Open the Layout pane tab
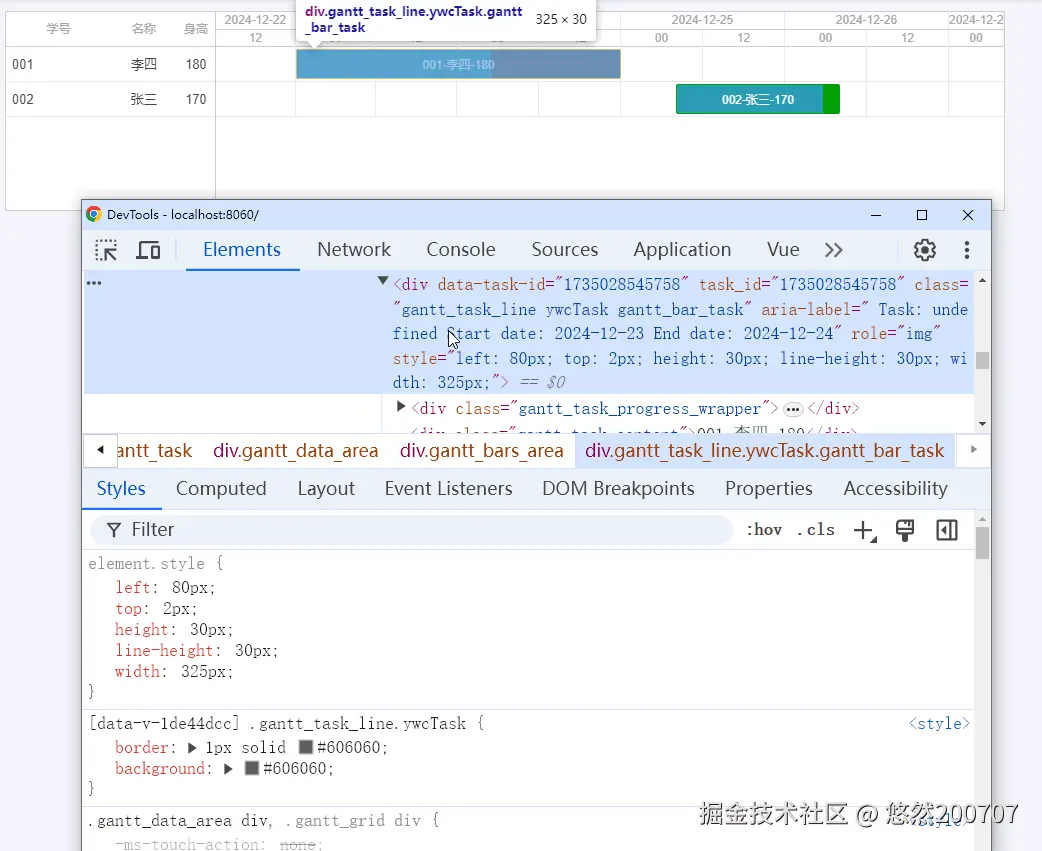The width and height of the screenshot is (1042, 851). pyautogui.click(x=326, y=488)
